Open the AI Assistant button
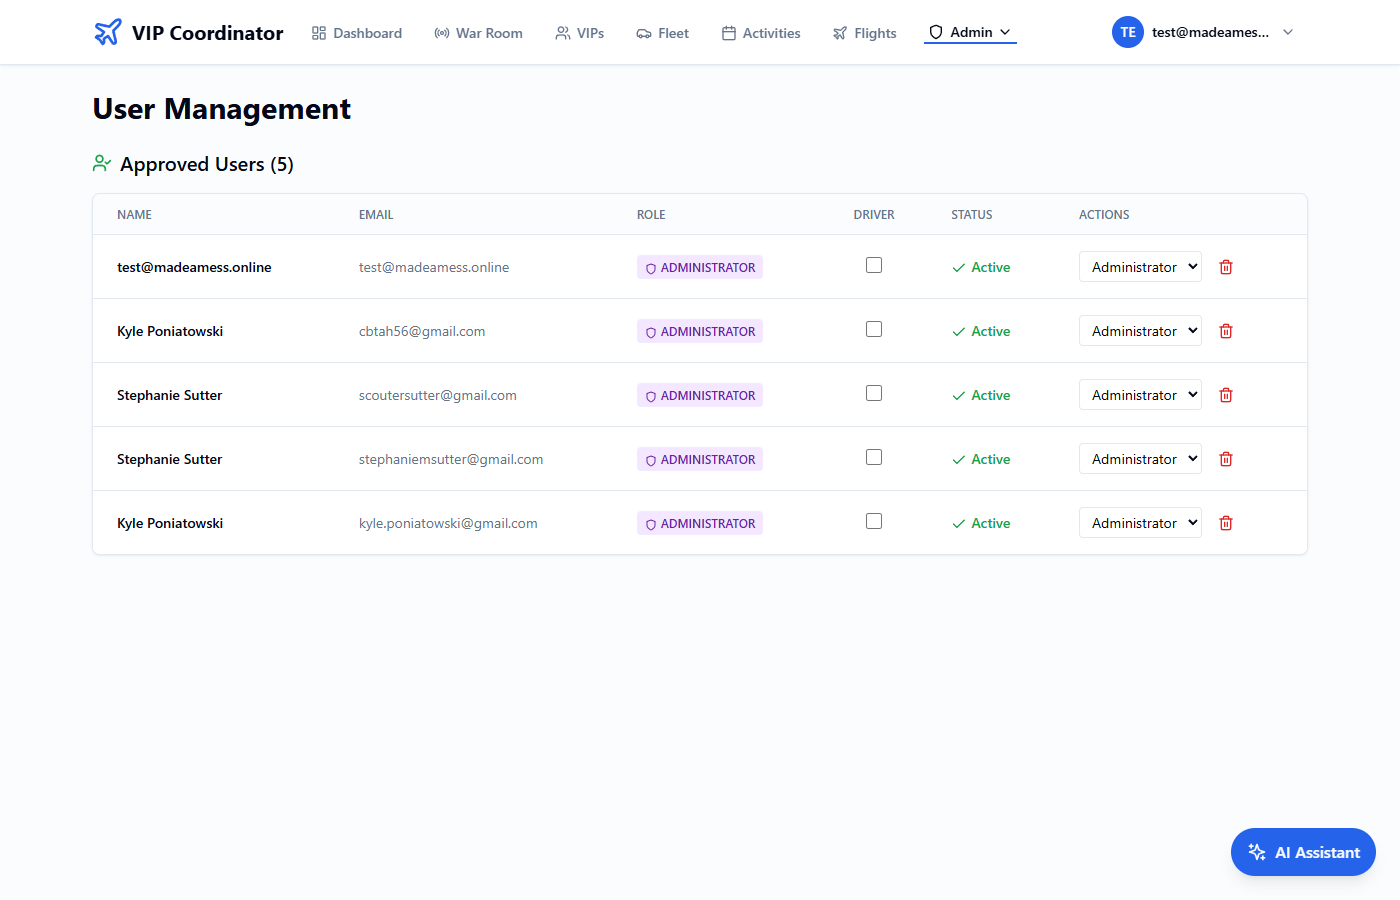The width and height of the screenshot is (1400, 900). 1303,852
